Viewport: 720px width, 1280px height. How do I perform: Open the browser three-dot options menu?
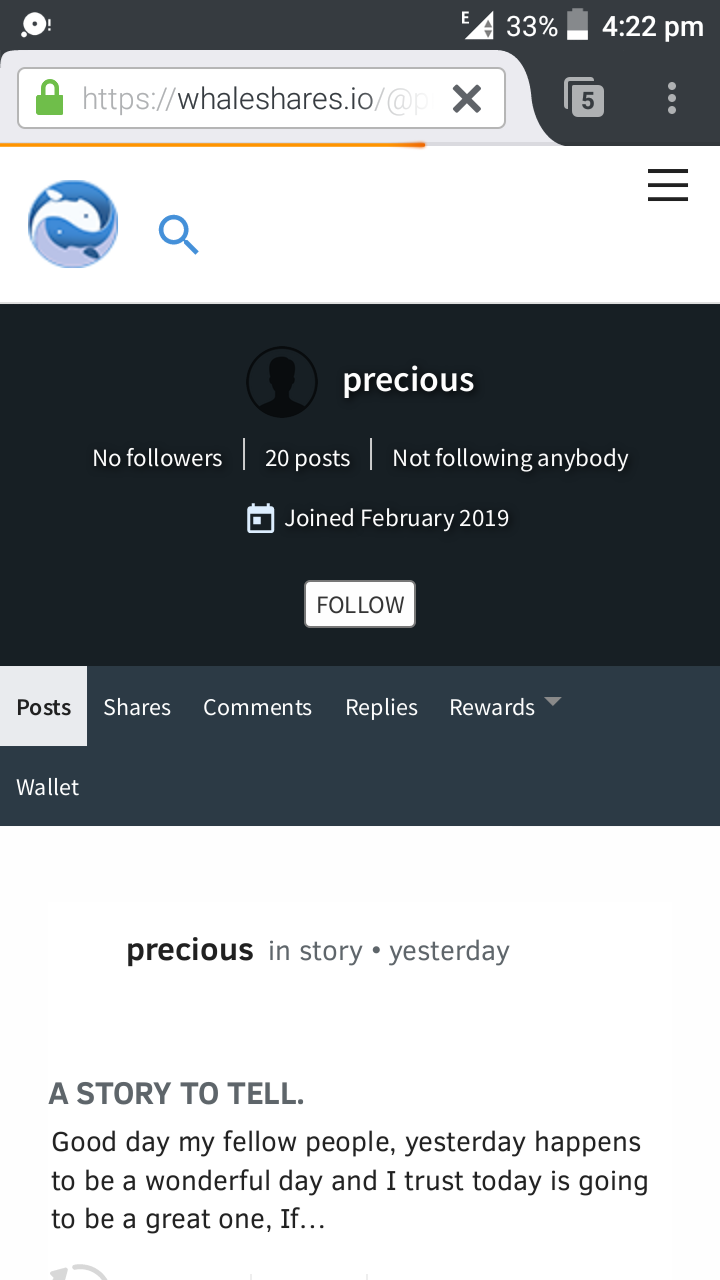671,98
